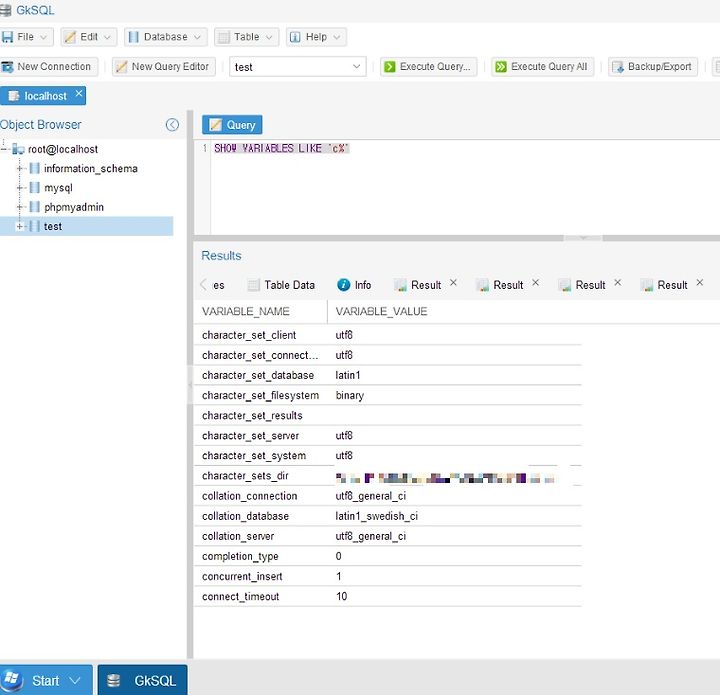Open the first Result tab
Screen dimensions: 720x695
coord(418,285)
